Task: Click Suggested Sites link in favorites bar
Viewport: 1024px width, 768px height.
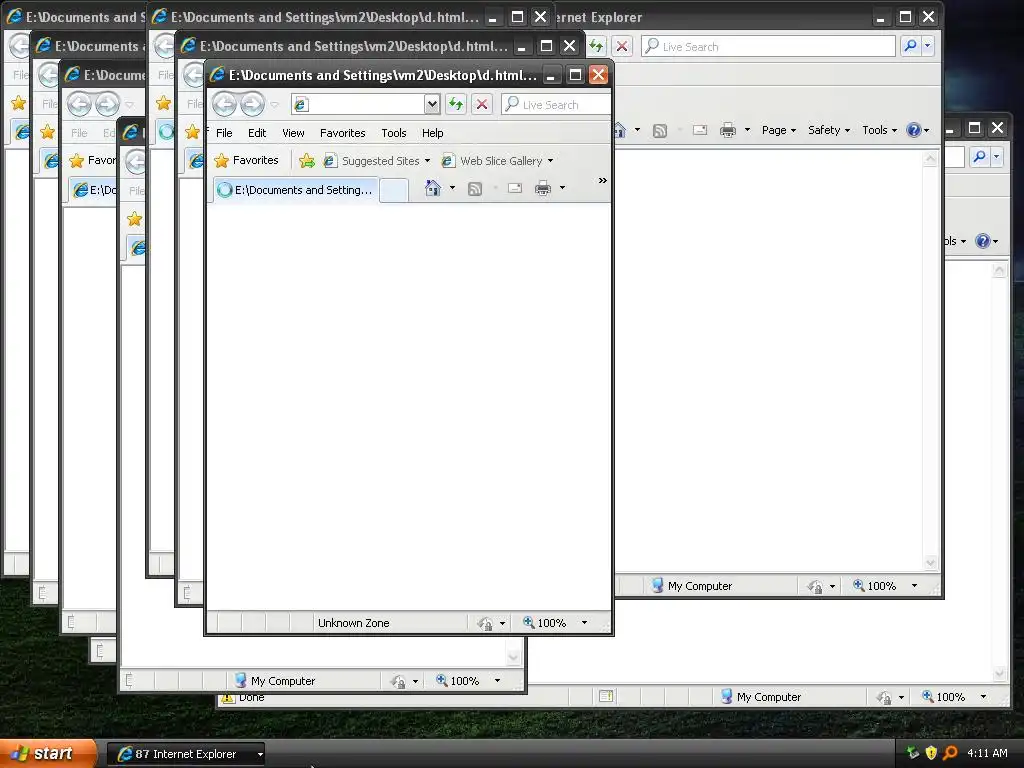Action: [x=373, y=161]
